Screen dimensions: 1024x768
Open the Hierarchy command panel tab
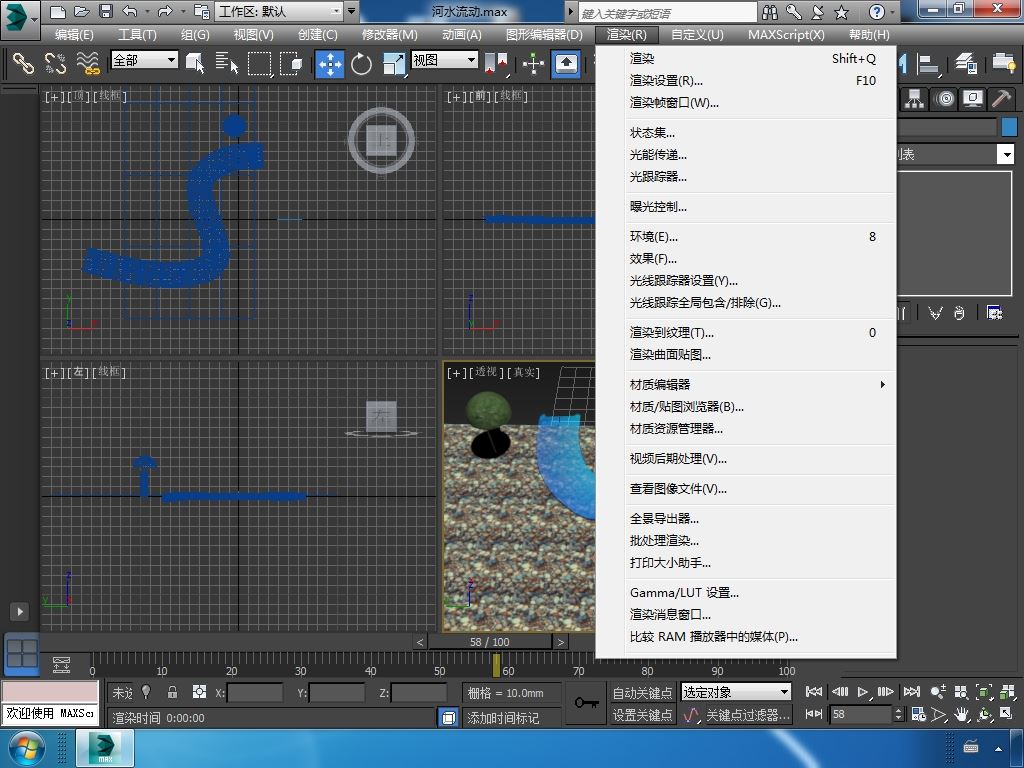point(914,99)
